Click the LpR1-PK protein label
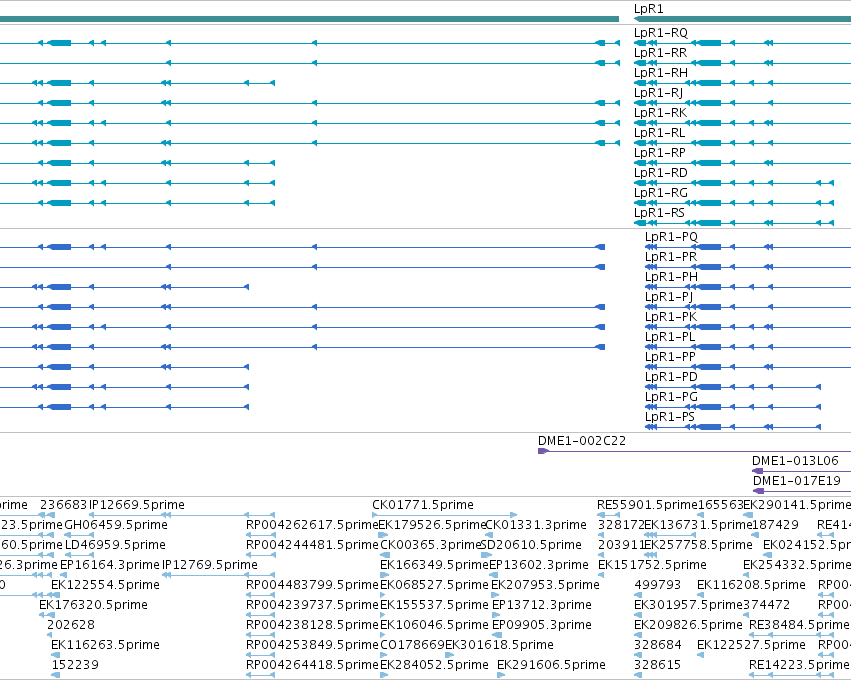 (671, 317)
